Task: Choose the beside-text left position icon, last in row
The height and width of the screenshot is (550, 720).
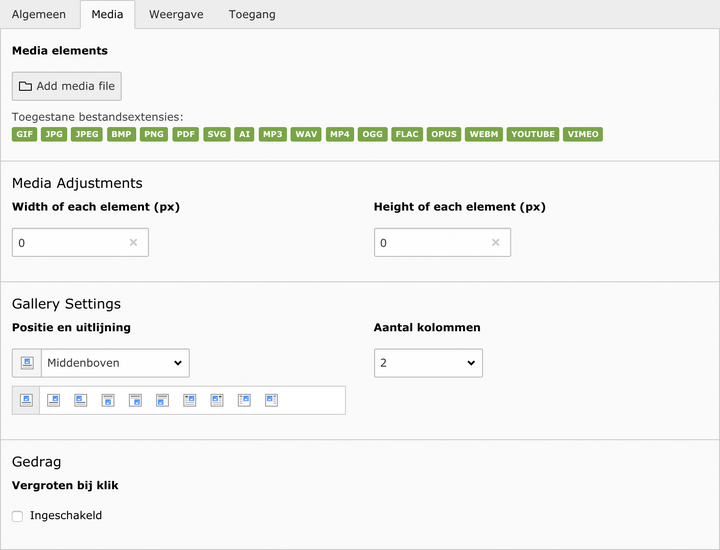Action: pos(271,400)
